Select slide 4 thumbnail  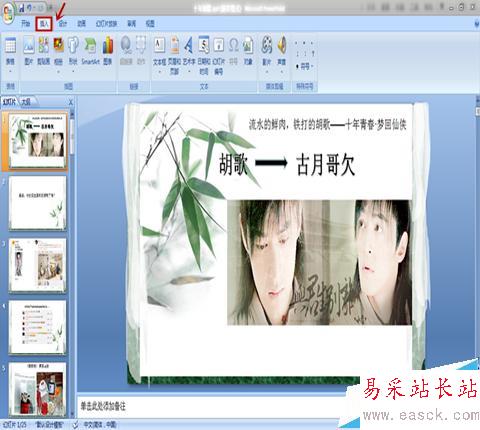(38, 327)
